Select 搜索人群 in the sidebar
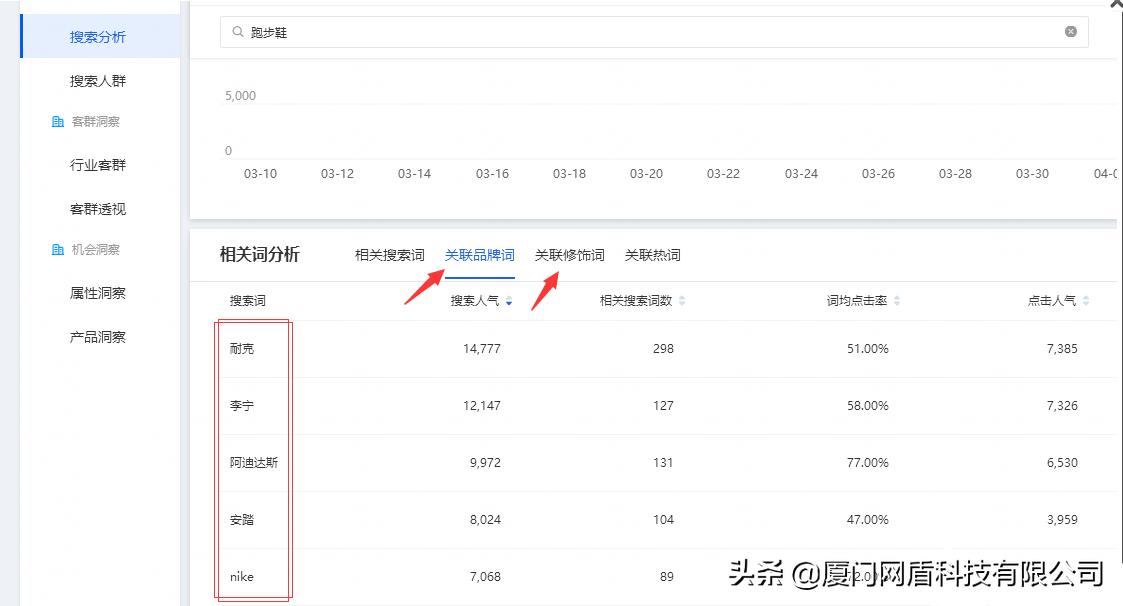 [97, 80]
